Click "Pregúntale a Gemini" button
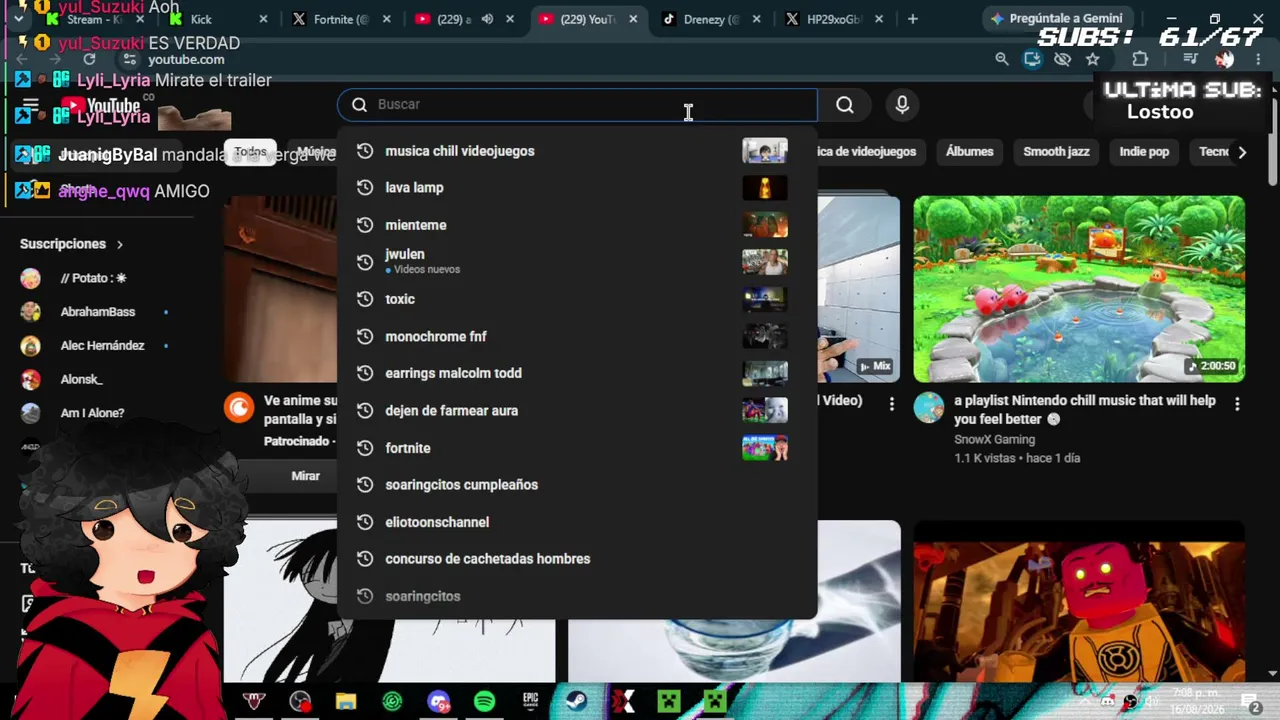Viewport: 1280px width, 720px height. (1056, 19)
